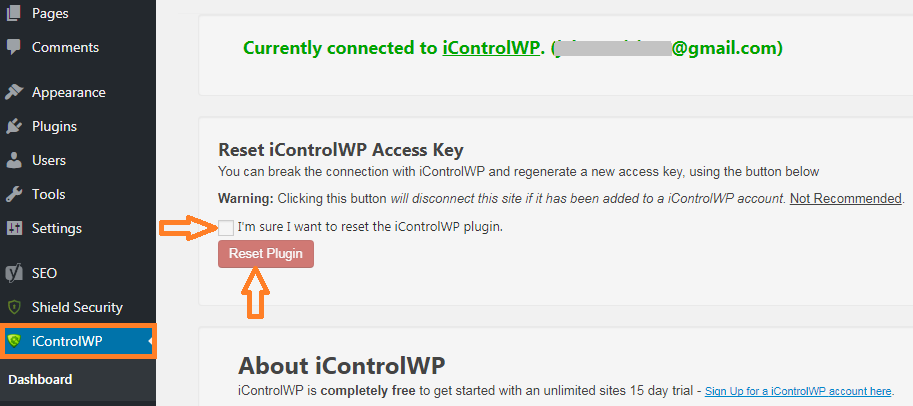Click the Tools wrench icon
This screenshot has width=913, height=406.
coord(13,194)
